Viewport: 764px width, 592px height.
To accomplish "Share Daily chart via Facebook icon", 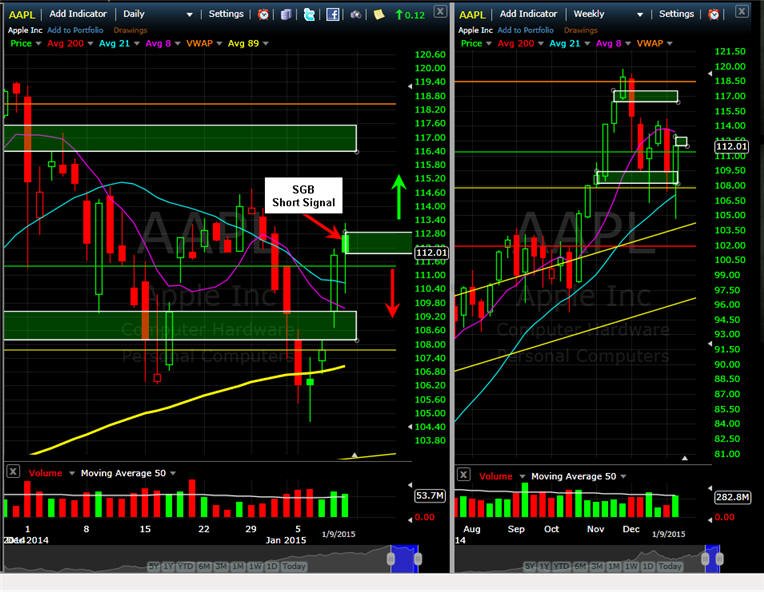I will pyautogui.click(x=333, y=15).
